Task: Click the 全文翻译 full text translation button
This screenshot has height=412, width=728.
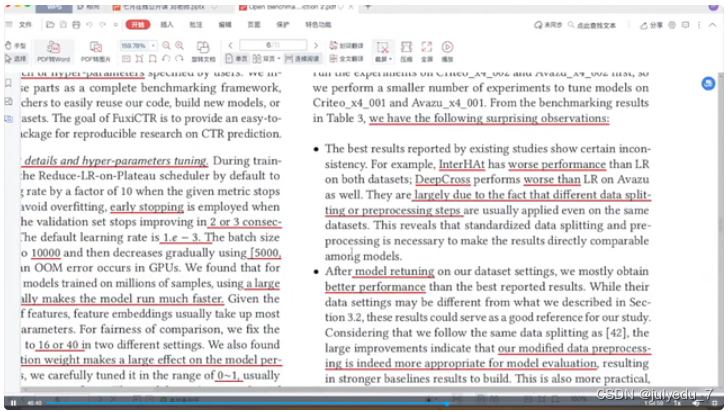Action: click(x=346, y=59)
